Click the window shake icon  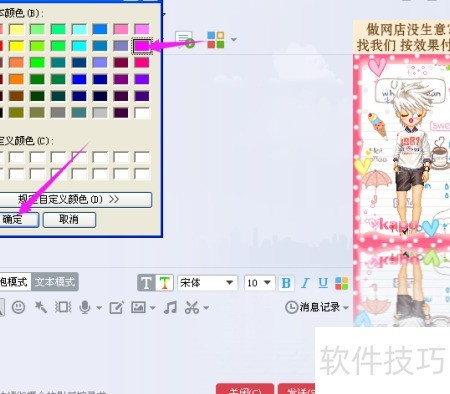click(63, 307)
